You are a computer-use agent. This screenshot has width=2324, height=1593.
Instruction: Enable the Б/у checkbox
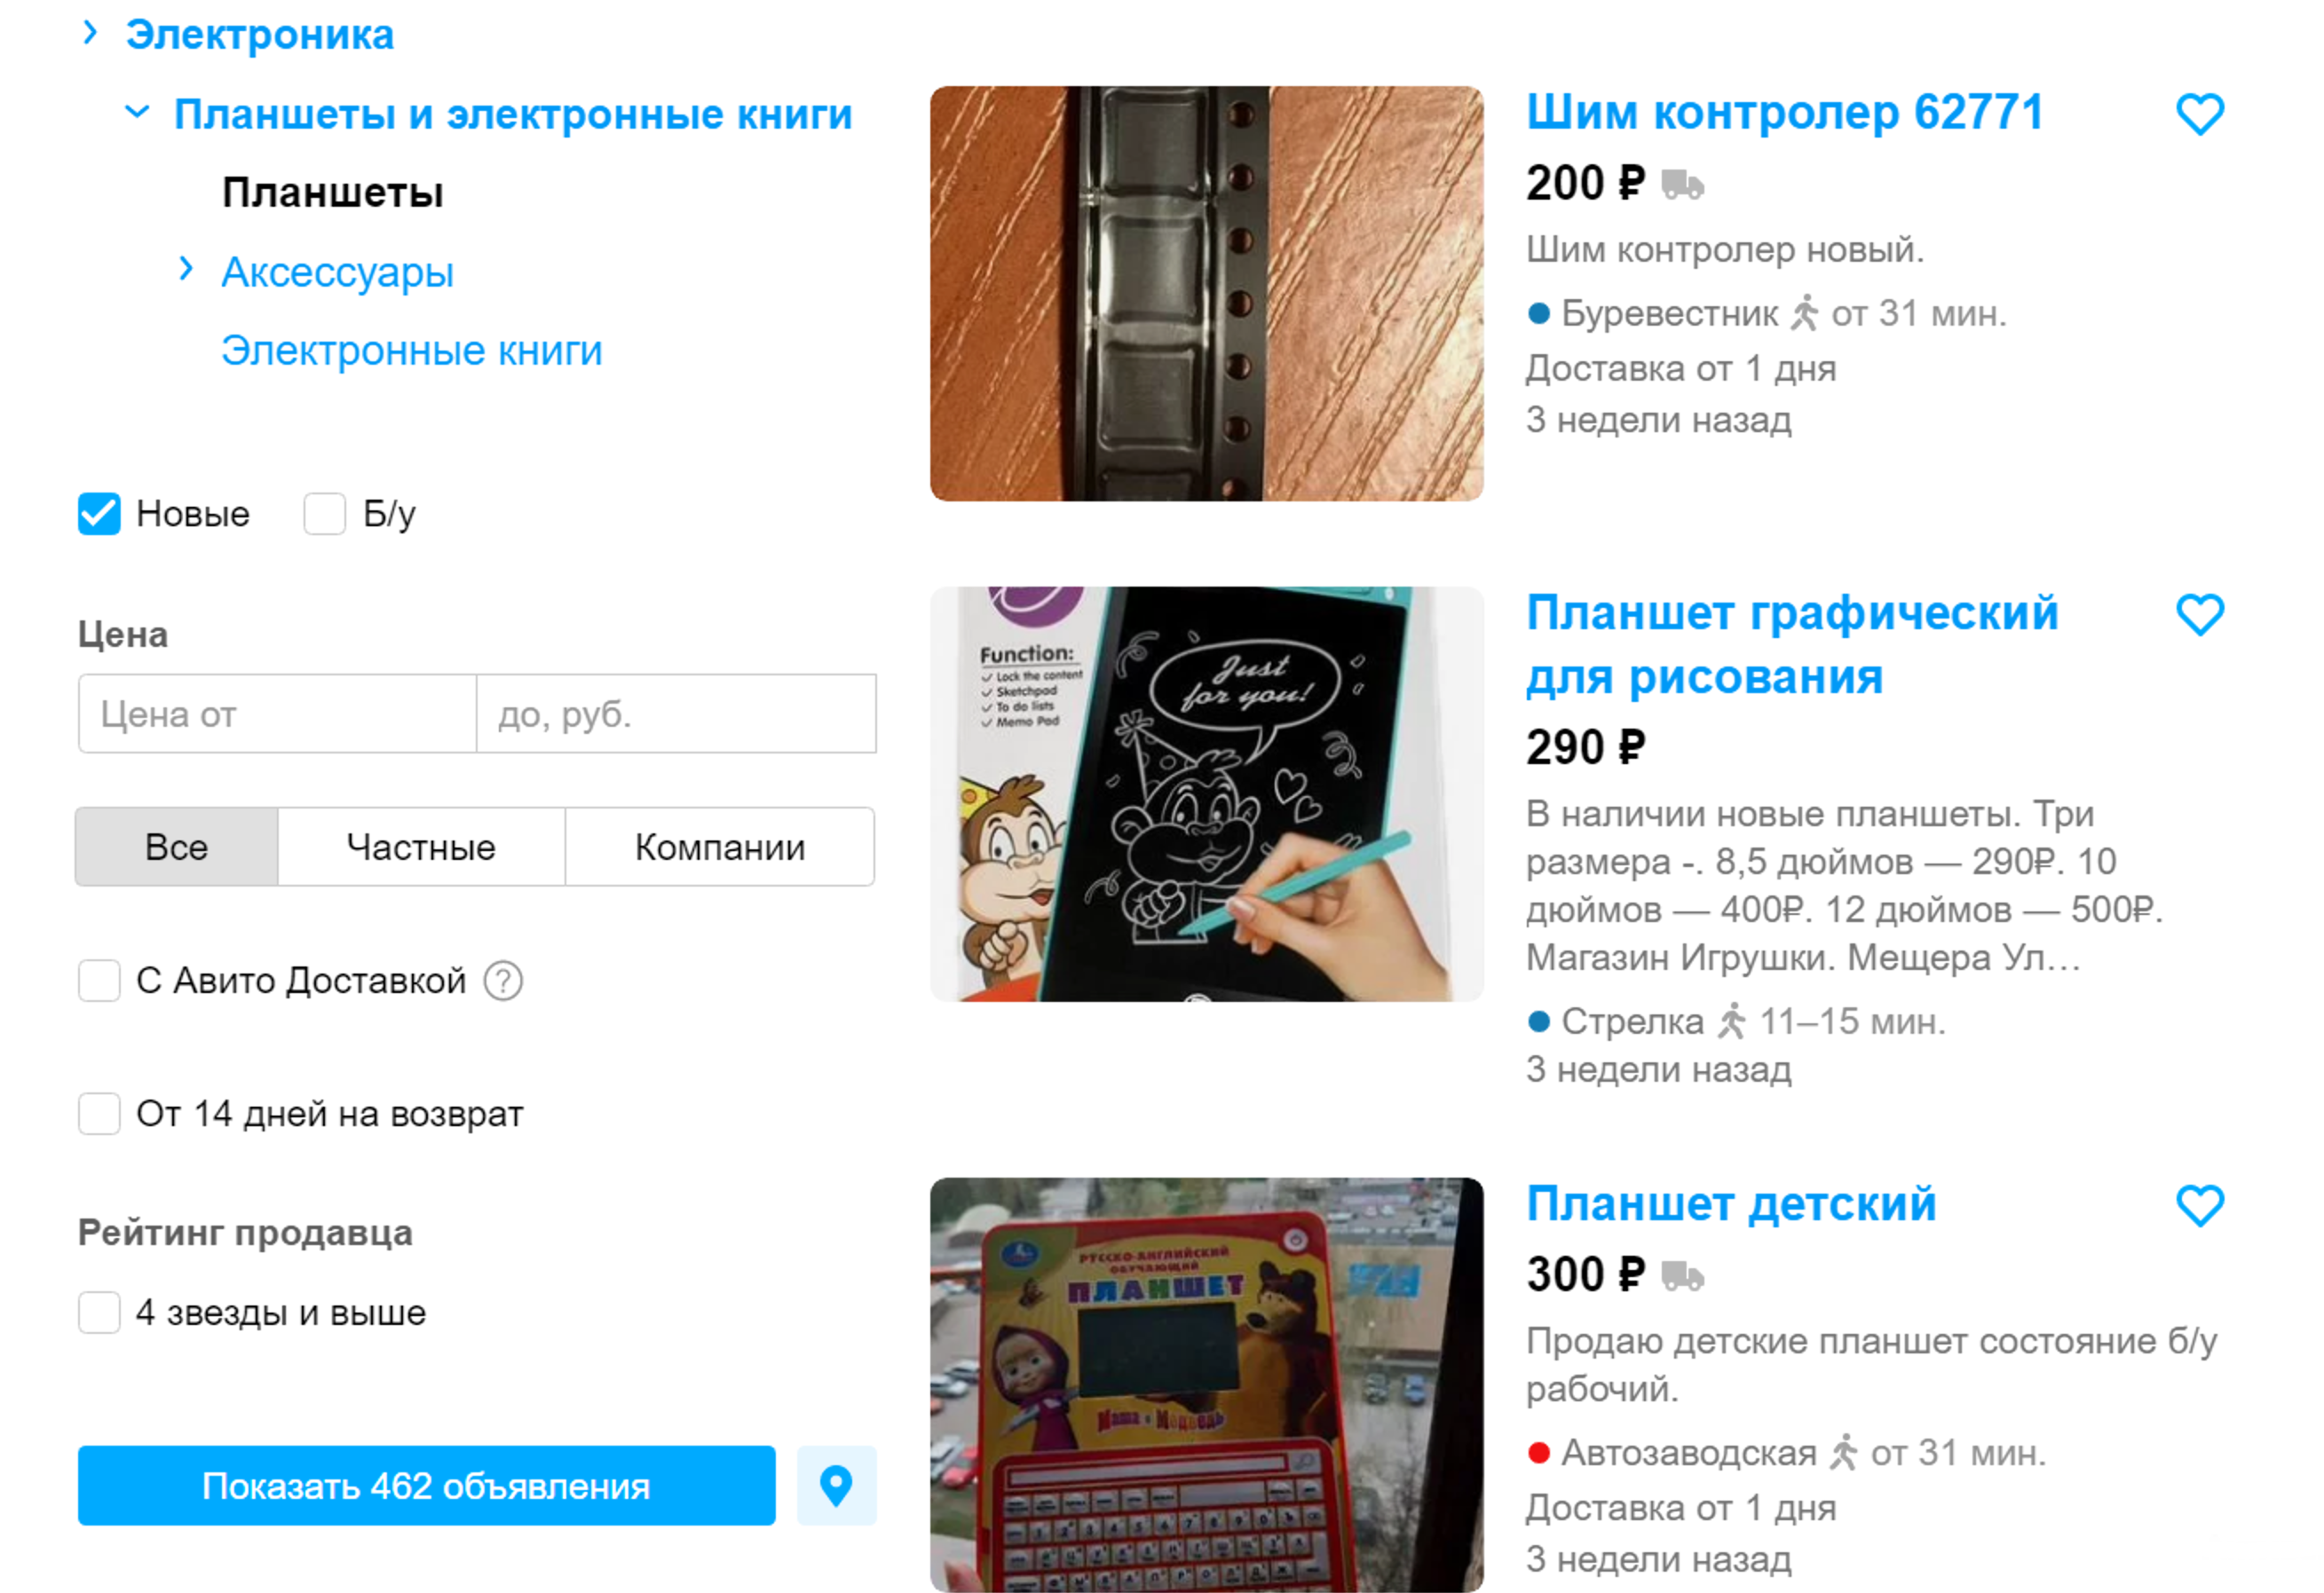(324, 514)
